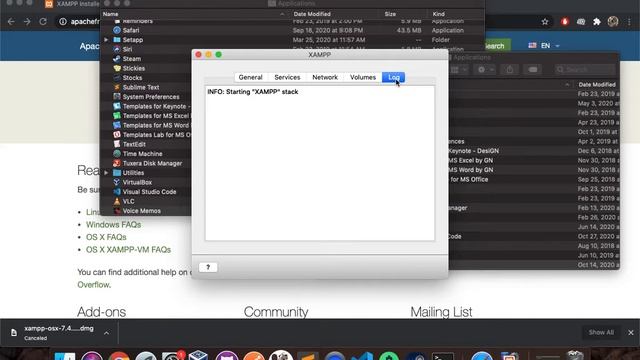Select System Preferences icon in Finder list

(x=117, y=97)
